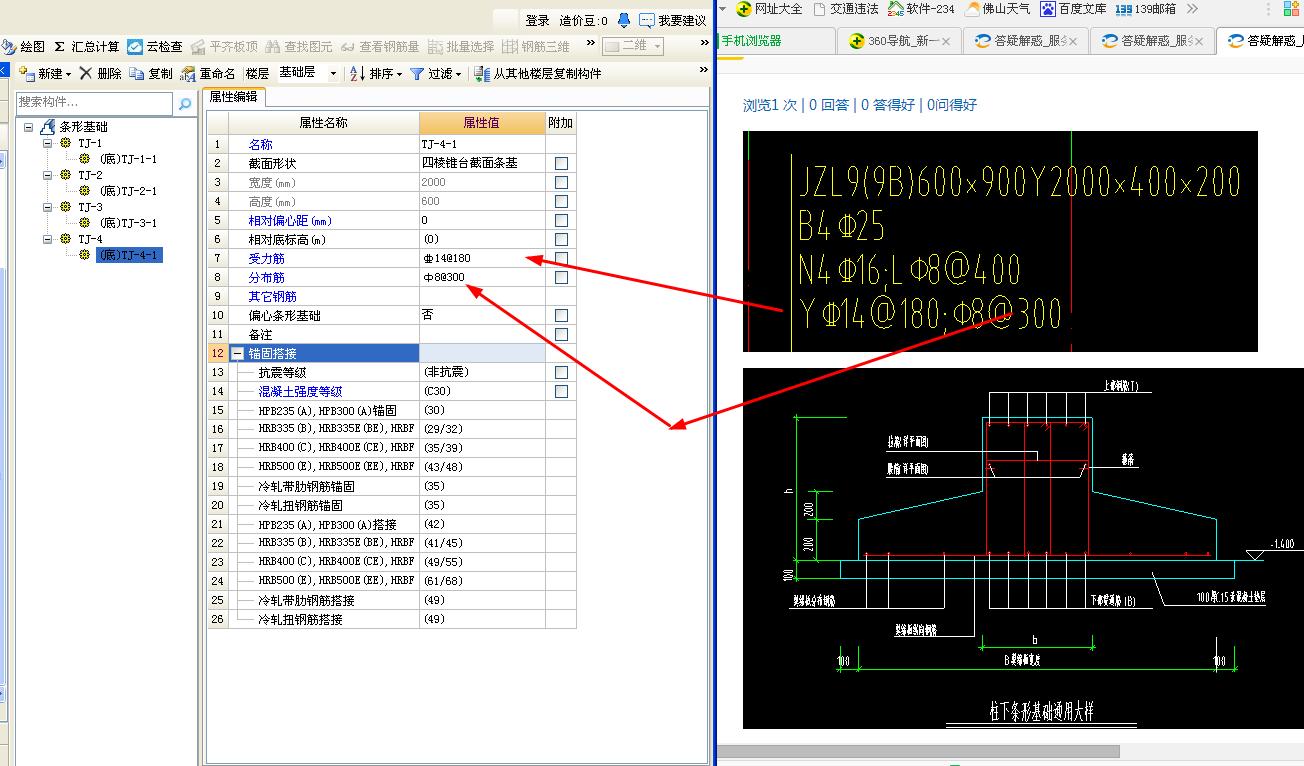Collapse the TJ-2 tree node

click(x=47, y=176)
